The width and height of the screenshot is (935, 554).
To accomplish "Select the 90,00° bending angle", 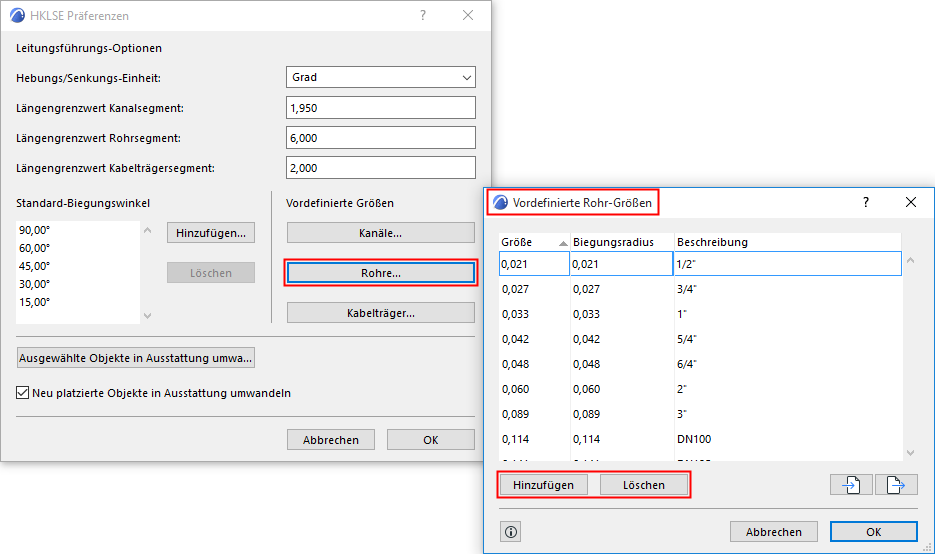I will click(x=35, y=230).
